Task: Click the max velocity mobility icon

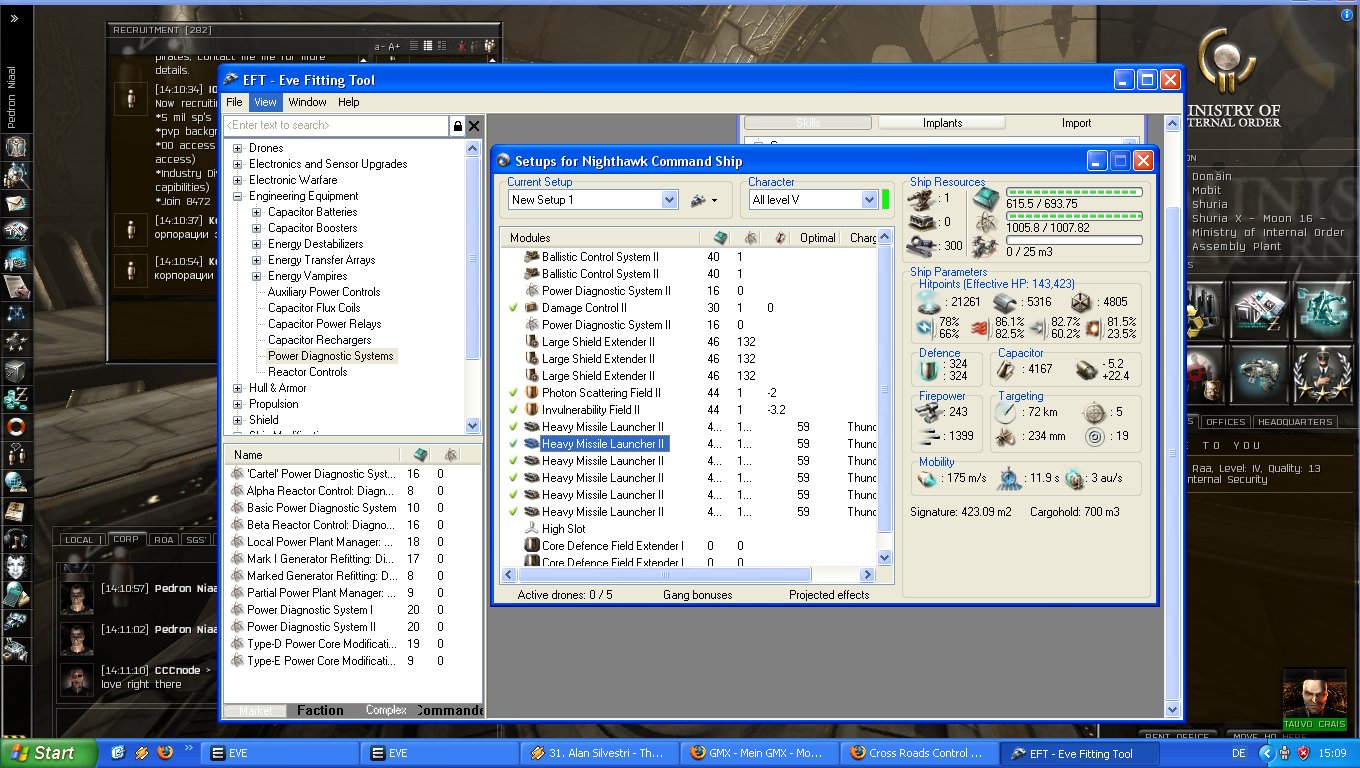Action: pos(927,479)
